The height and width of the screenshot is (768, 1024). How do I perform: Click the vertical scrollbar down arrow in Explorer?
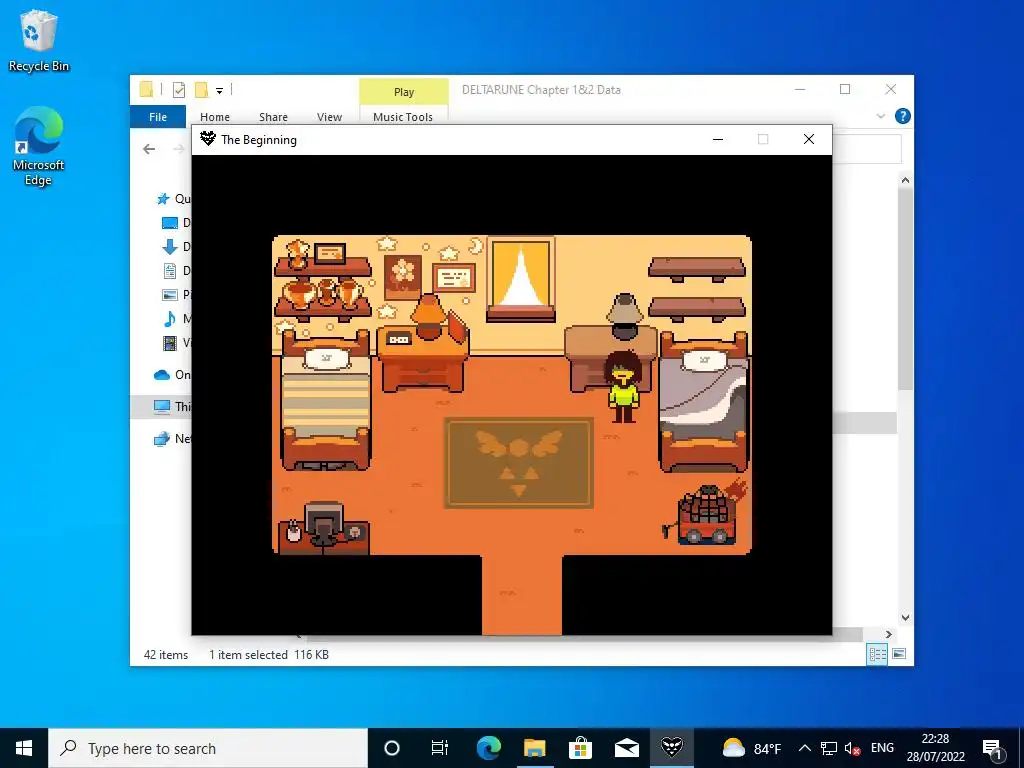(905, 617)
